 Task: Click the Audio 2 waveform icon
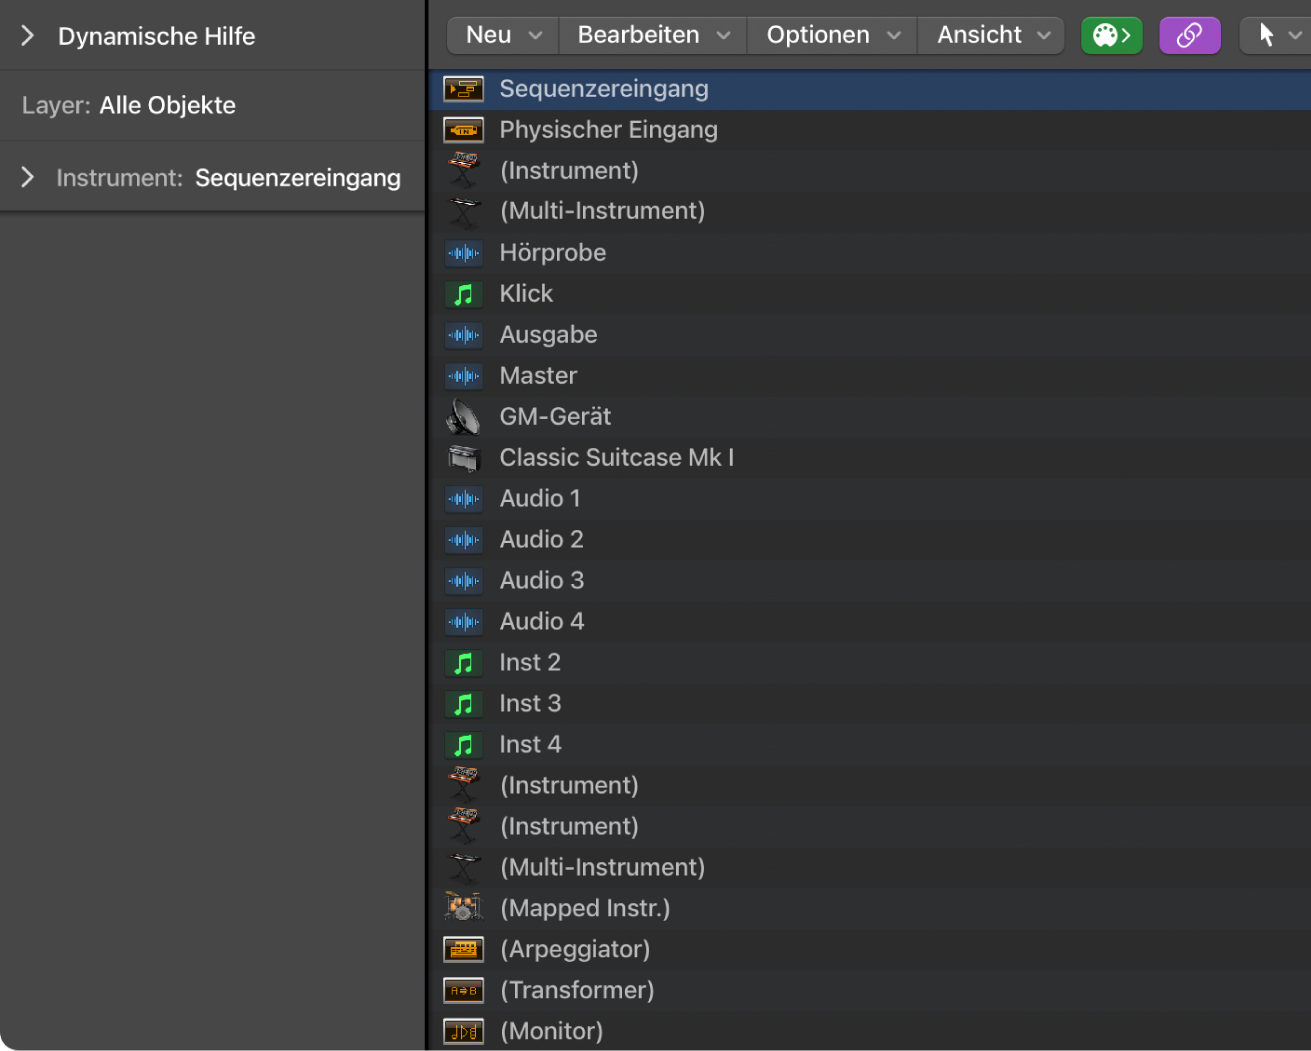click(x=463, y=539)
